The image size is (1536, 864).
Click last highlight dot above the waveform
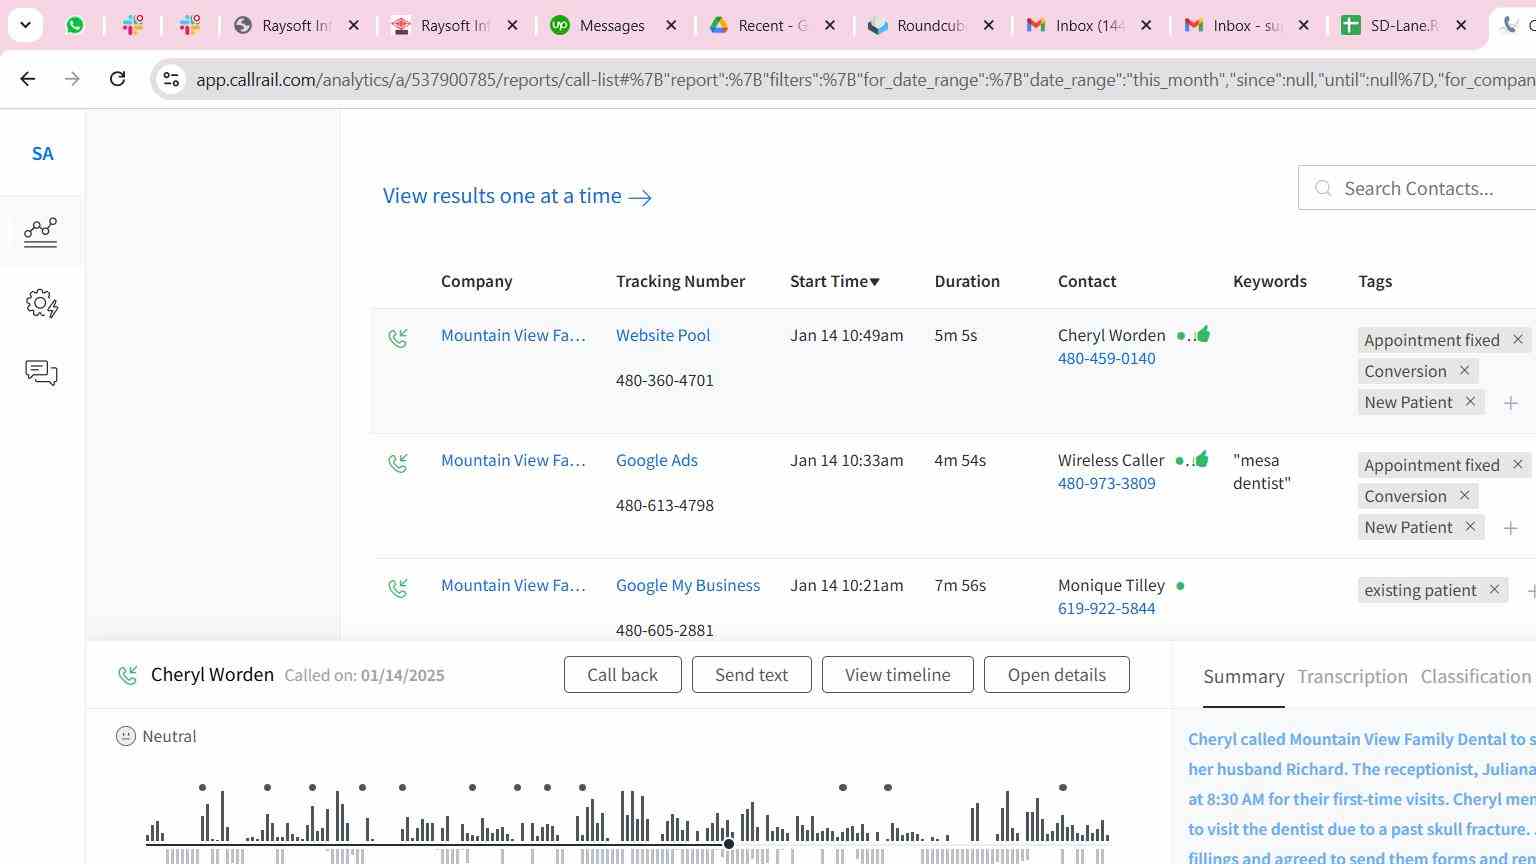(1063, 788)
